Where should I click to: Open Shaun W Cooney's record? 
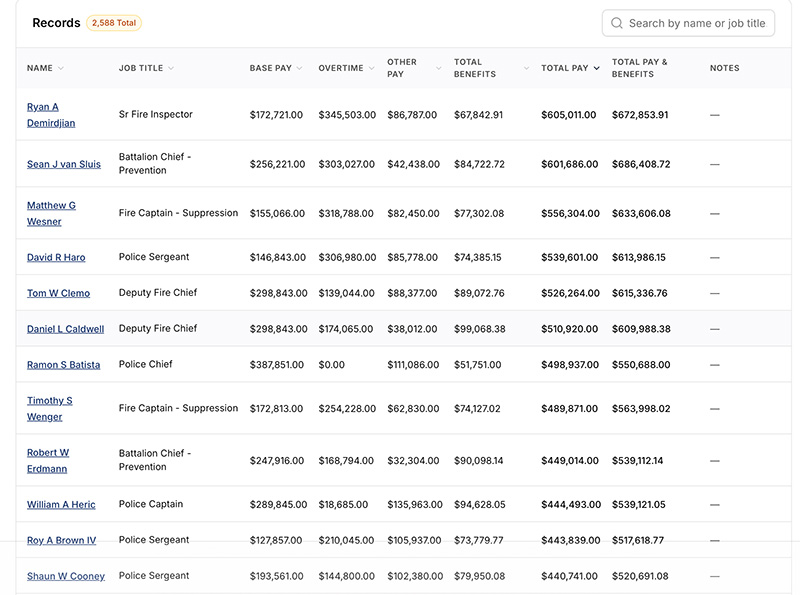[x=66, y=576]
